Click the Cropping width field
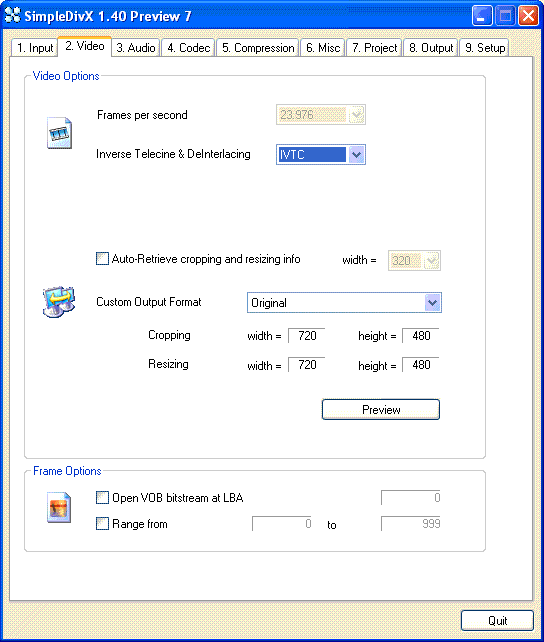The image size is (544, 642). pyautogui.click(x=307, y=336)
